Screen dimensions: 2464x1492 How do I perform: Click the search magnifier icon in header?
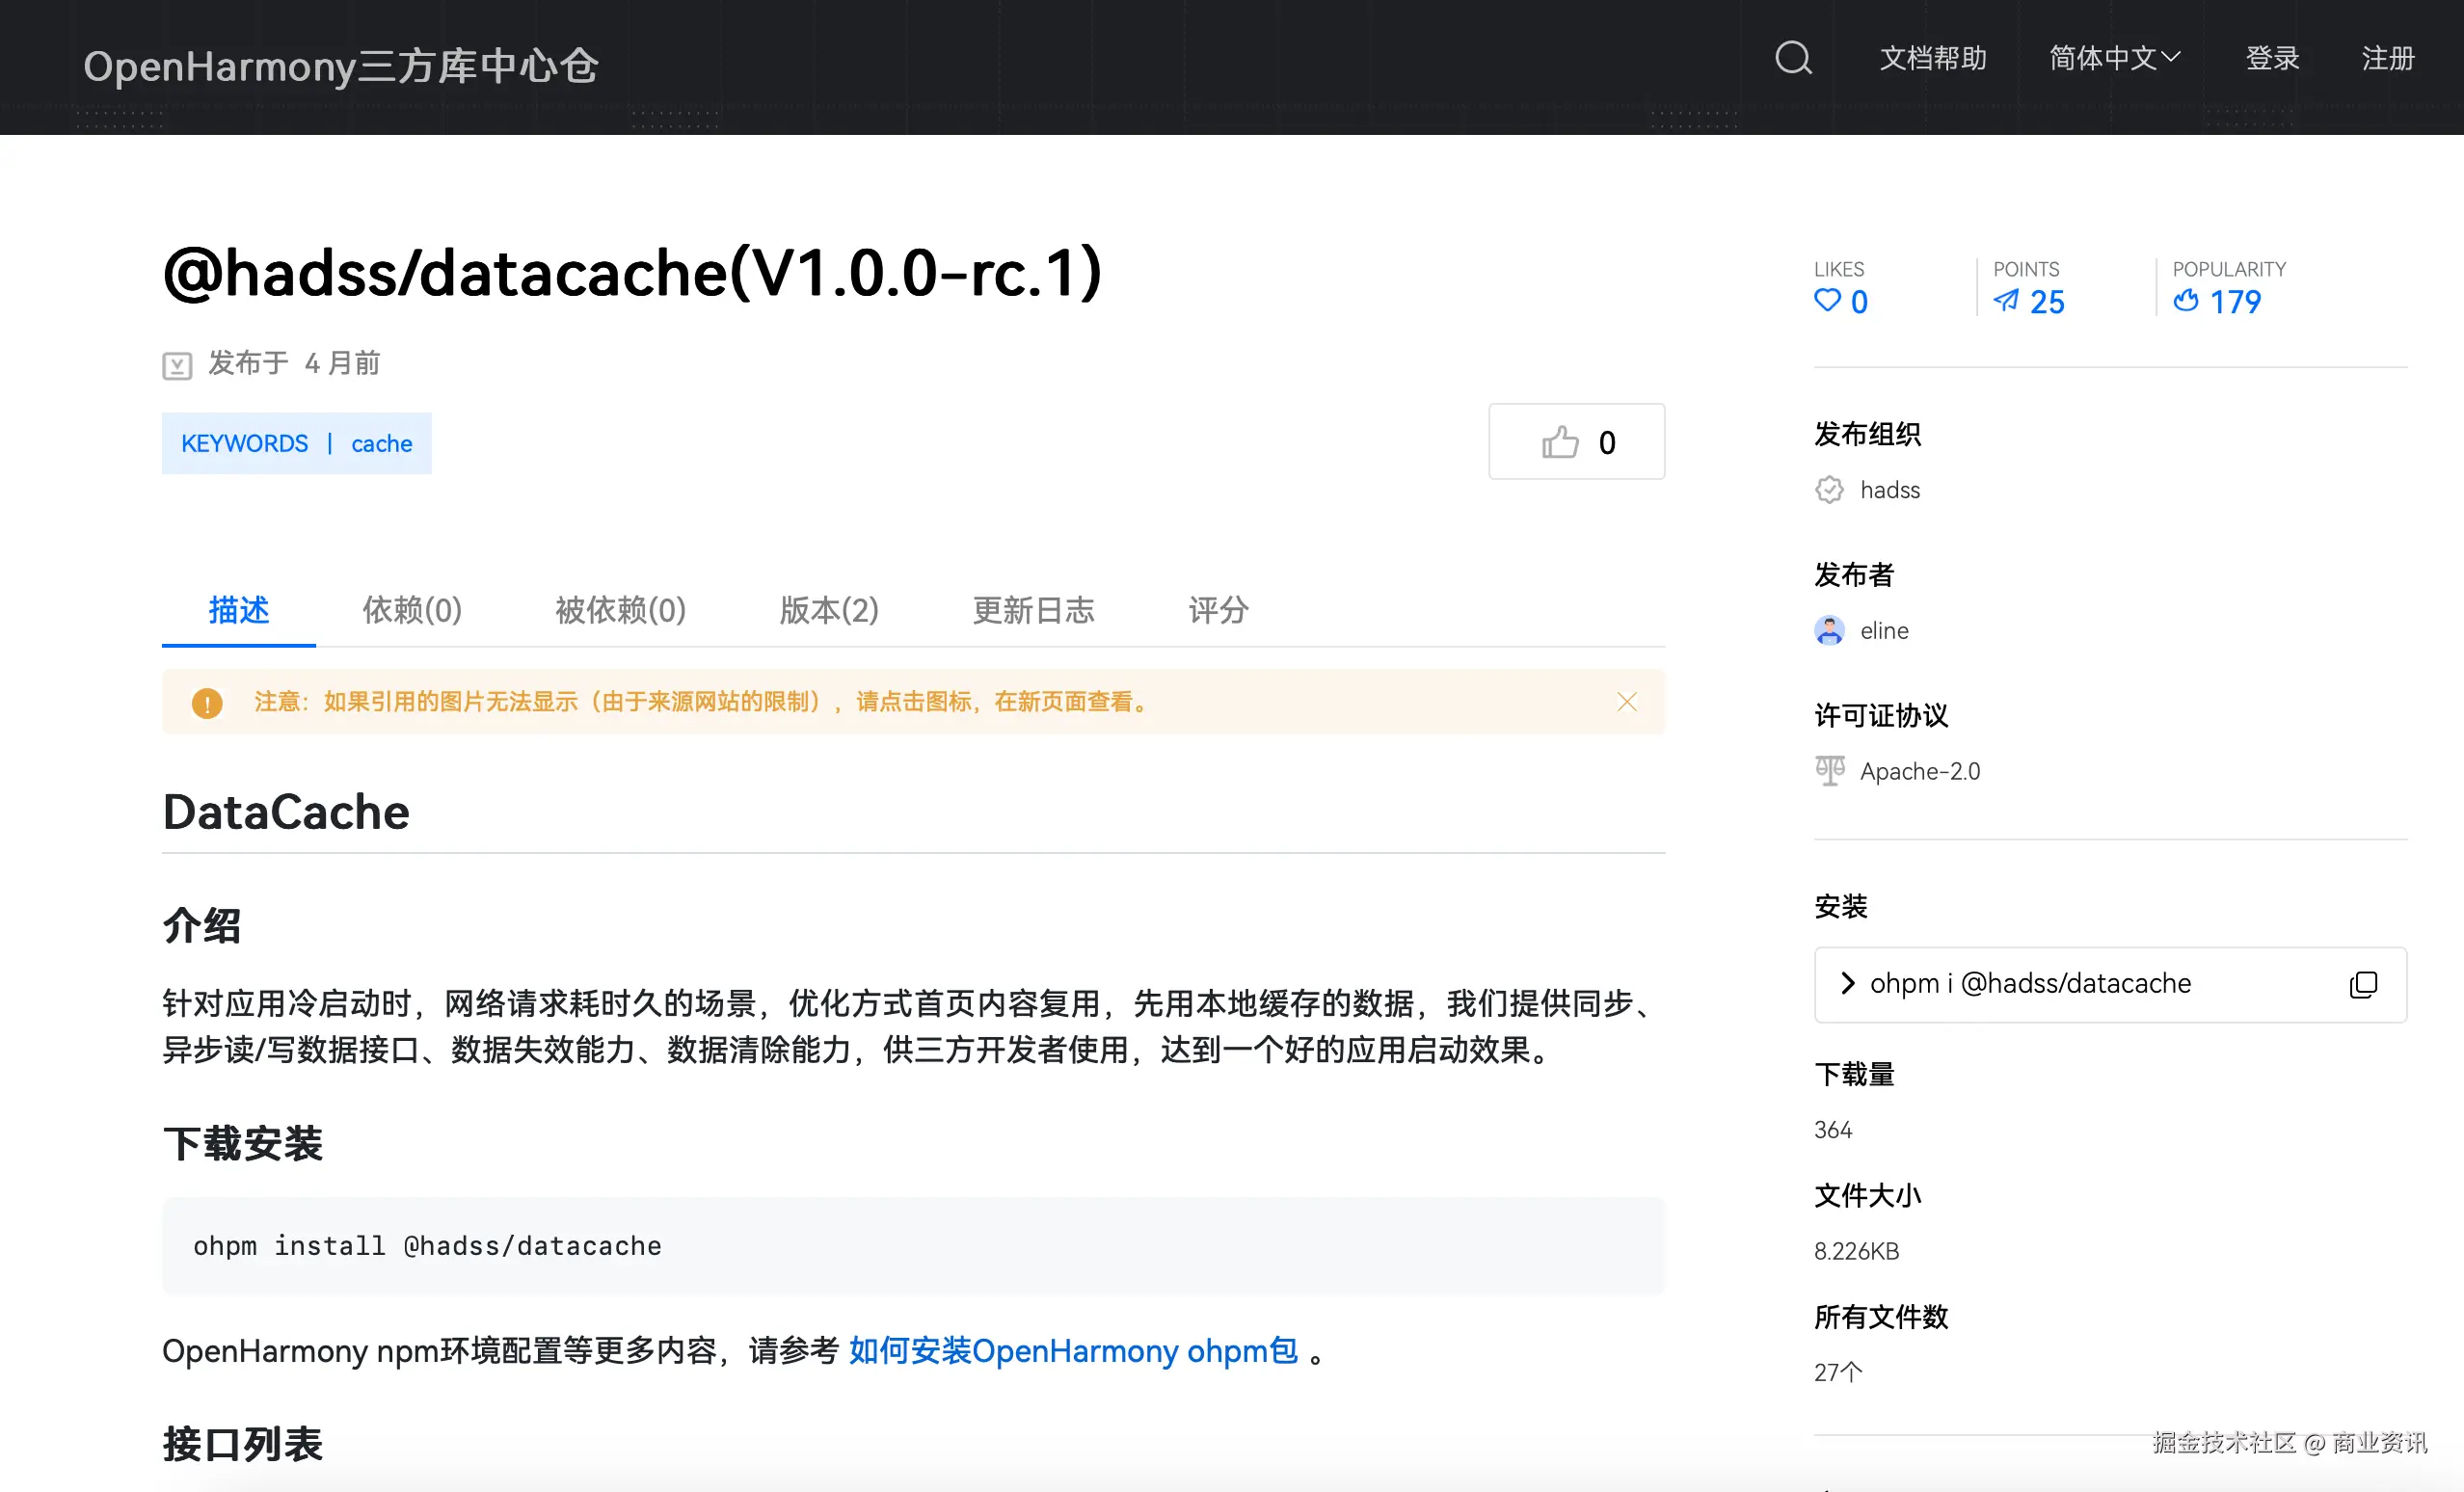(1793, 58)
